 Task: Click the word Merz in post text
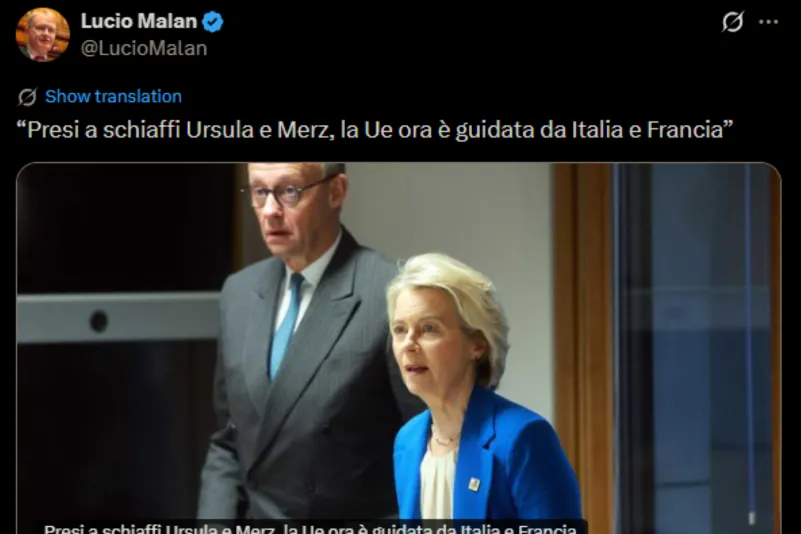pos(304,130)
